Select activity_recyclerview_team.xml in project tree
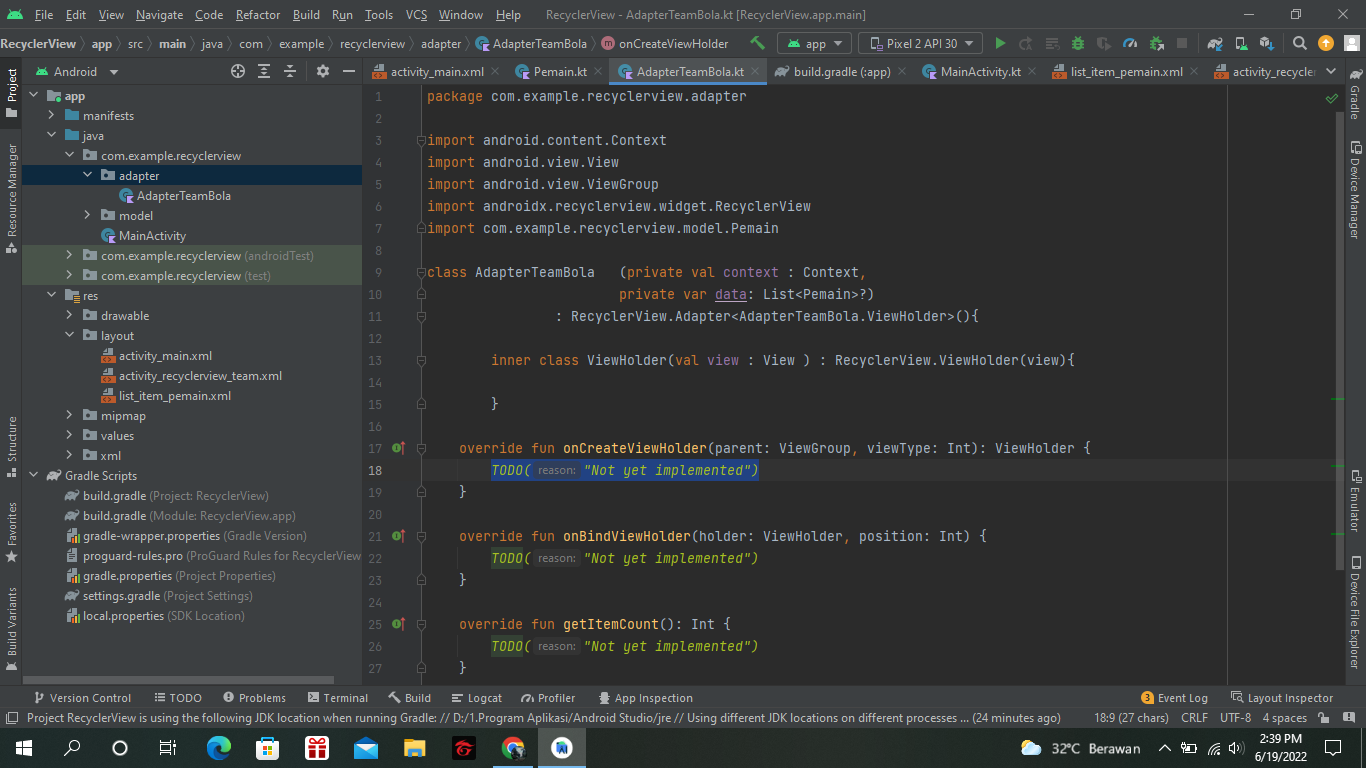Image resolution: width=1366 pixels, height=768 pixels. pyautogui.click(x=191, y=376)
